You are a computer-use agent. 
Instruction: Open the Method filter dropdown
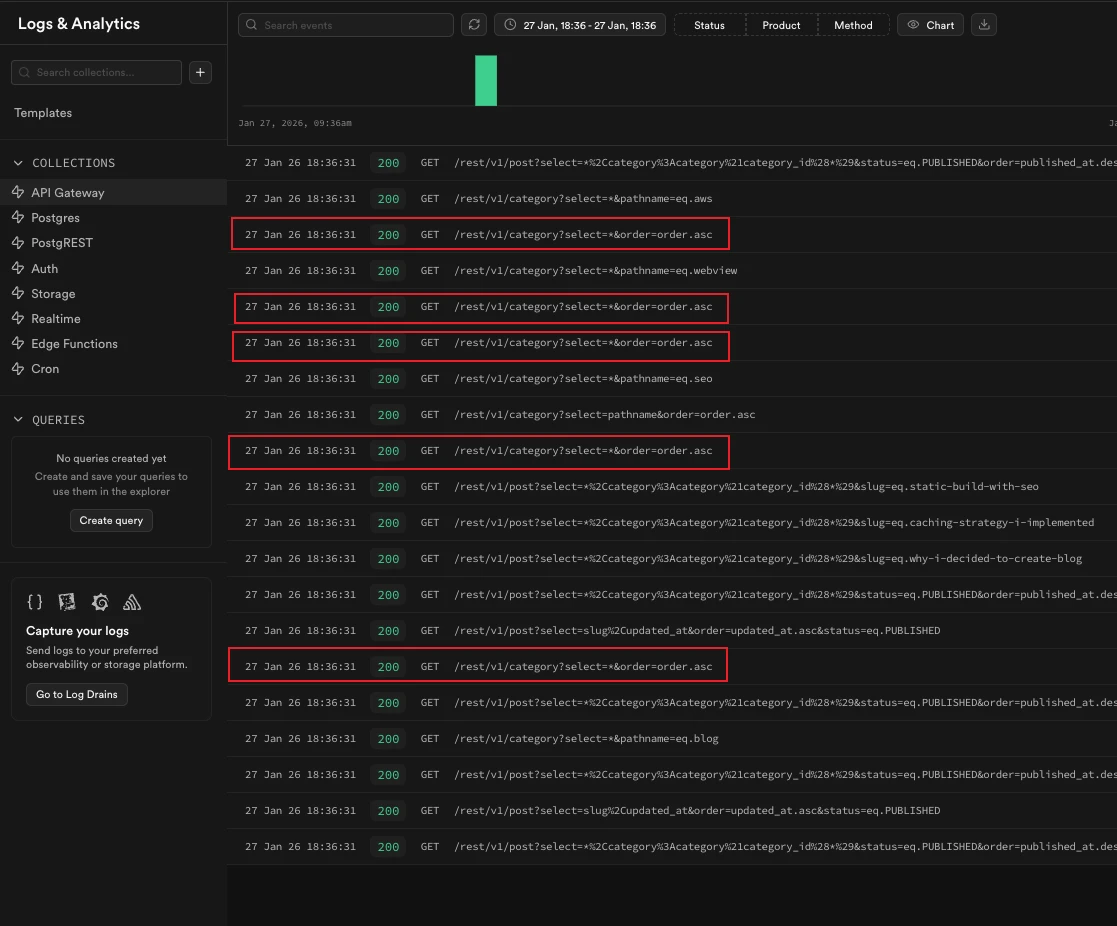(853, 25)
